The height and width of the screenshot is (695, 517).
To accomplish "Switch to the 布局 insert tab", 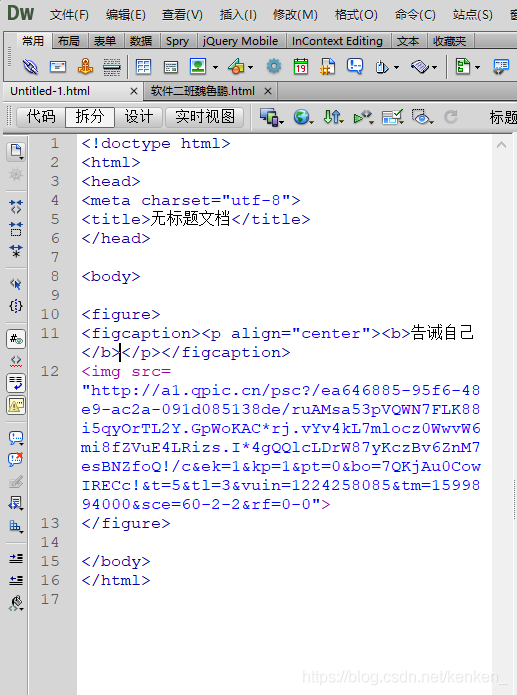I will (69, 41).
